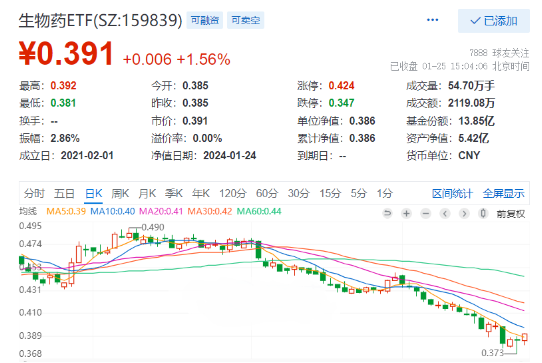
Task: Click the 溢价率 value 0.00%
Action: click(207, 138)
